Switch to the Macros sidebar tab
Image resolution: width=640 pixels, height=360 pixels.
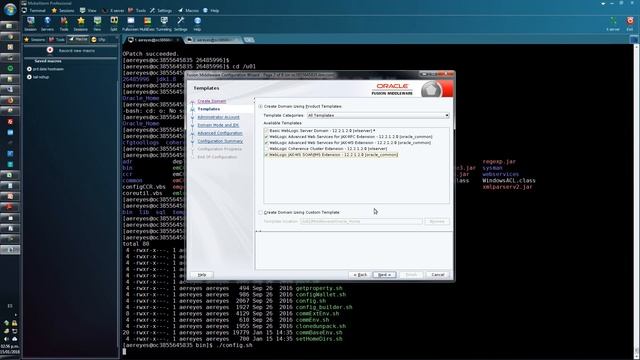[78, 39]
